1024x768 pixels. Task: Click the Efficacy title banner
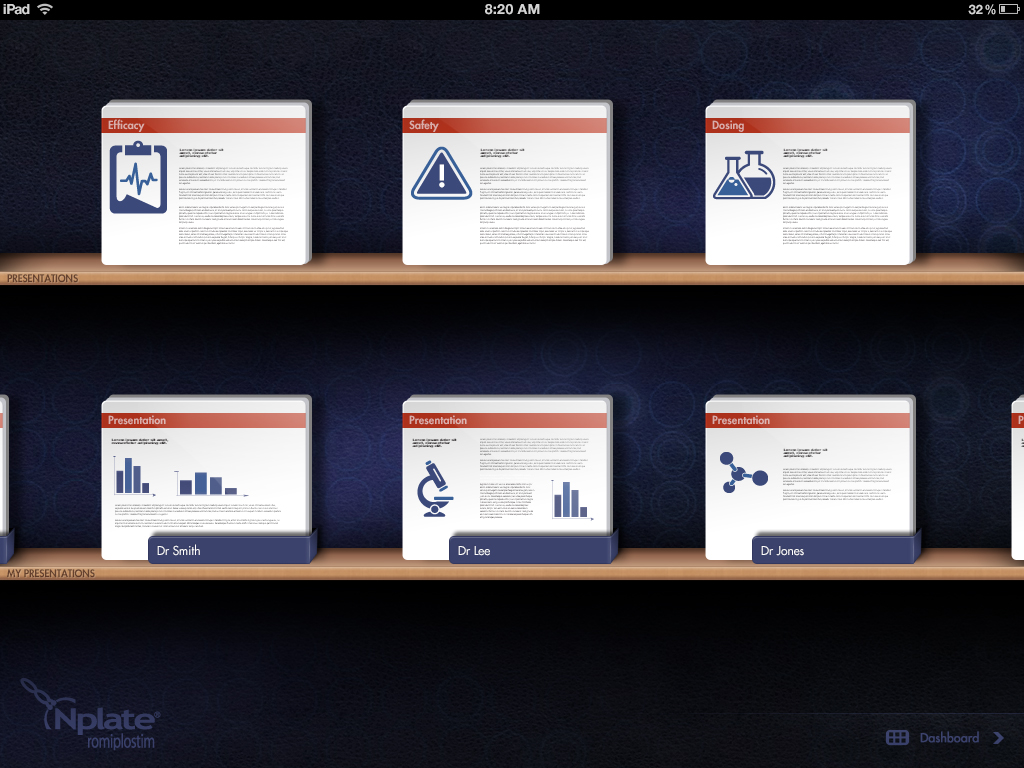[x=204, y=125]
